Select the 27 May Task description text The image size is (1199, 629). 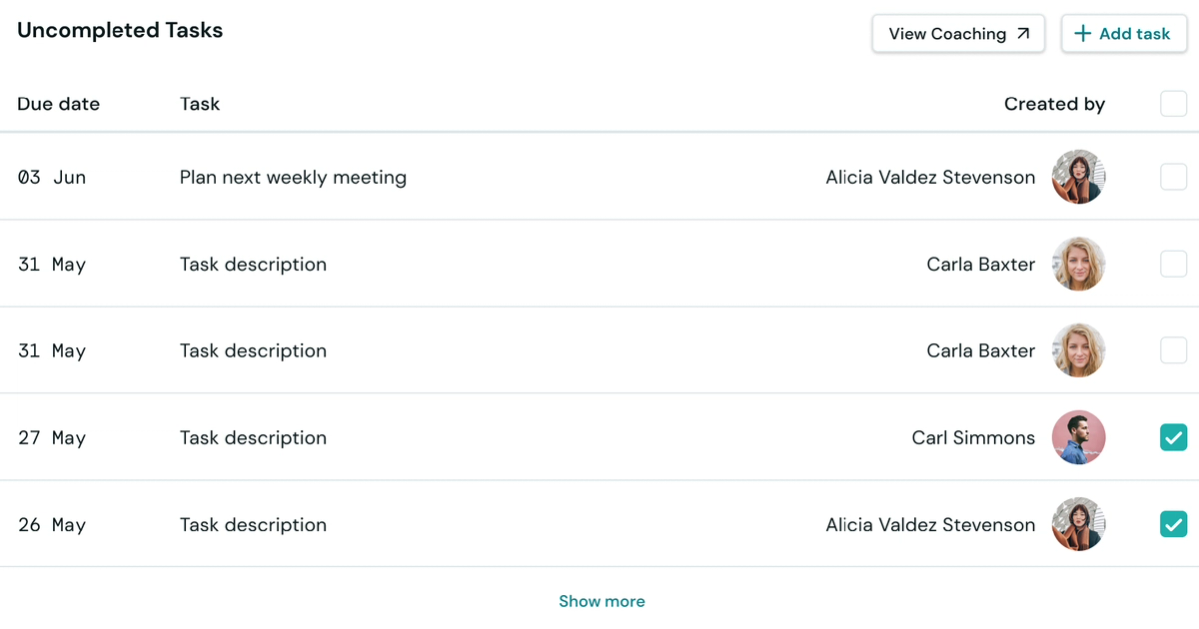pyautogui.click(x=253, y=438)
